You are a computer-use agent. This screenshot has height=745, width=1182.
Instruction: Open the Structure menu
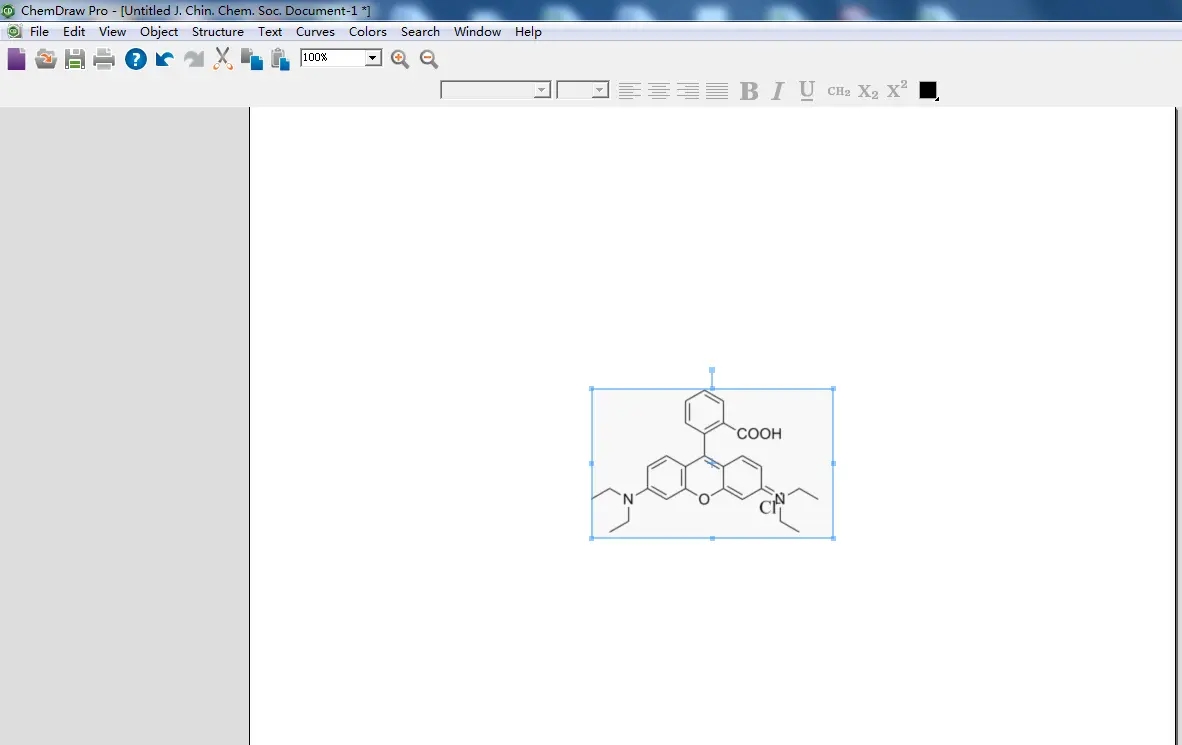pyautogui.click(x=217, y=31)
